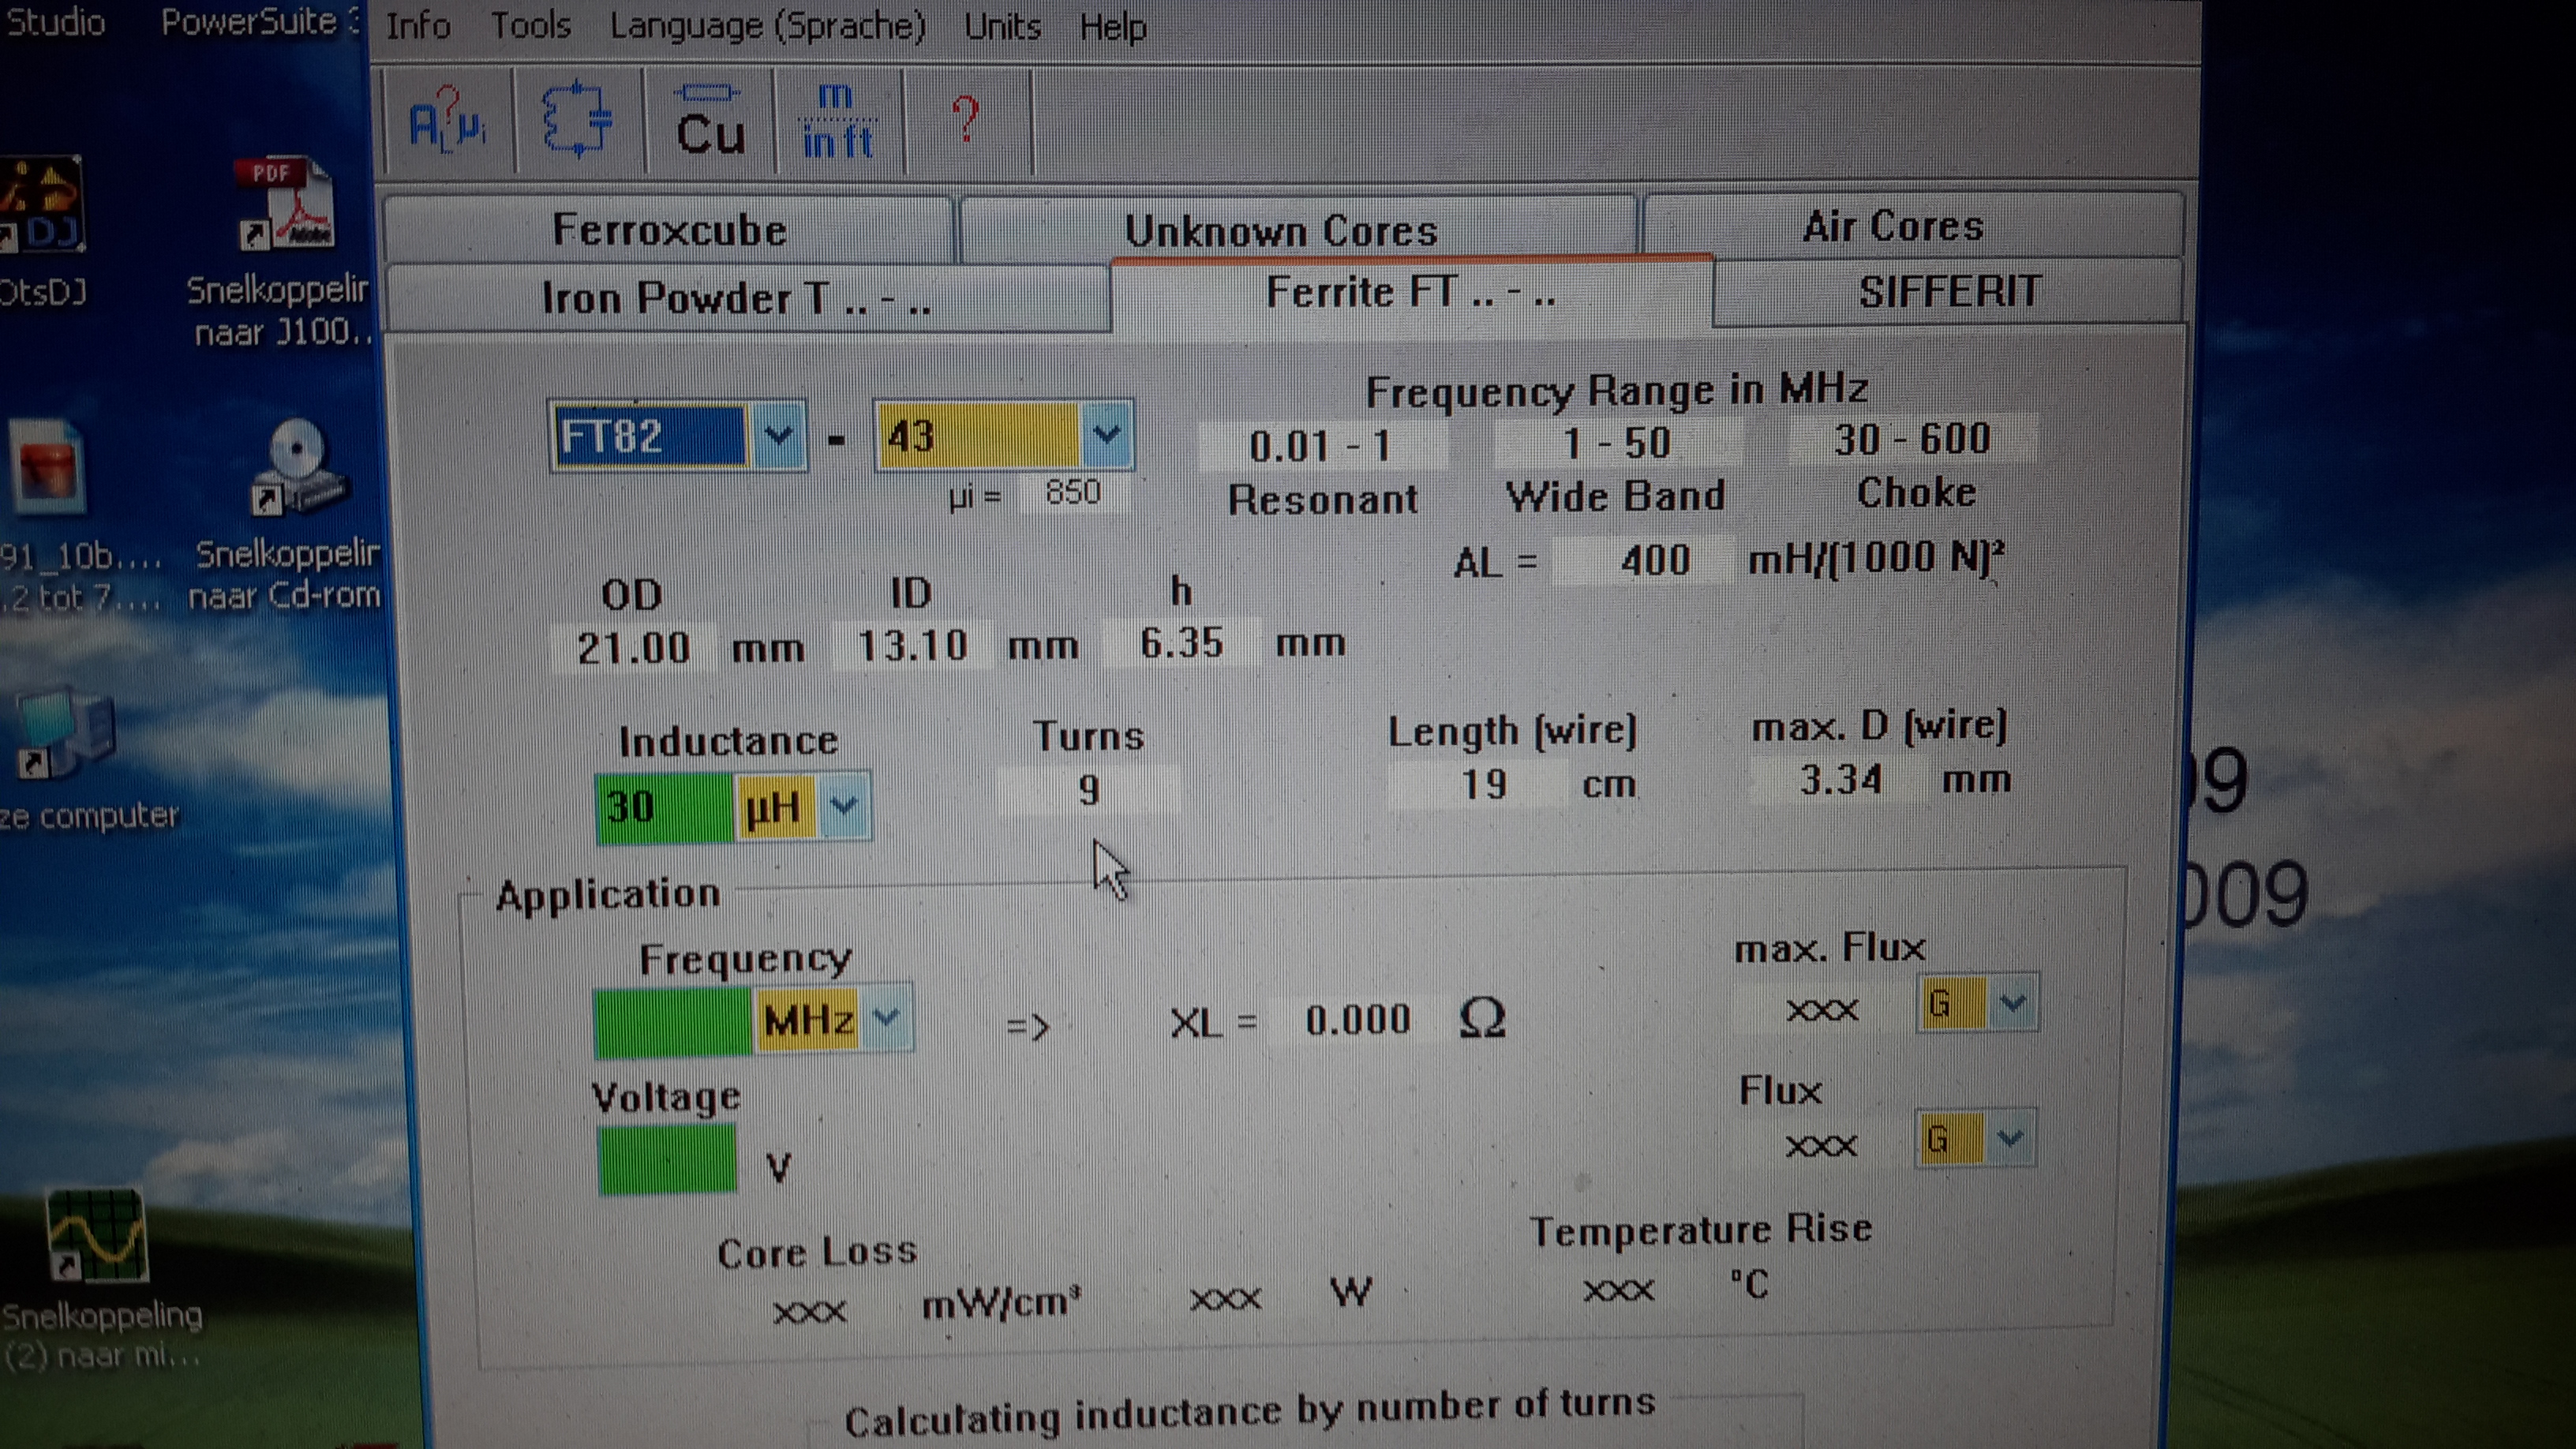This screenshot has width=2576, height=1449.
Task: Open the PDF shortcut on the desktop
Action: pos(285,205)
